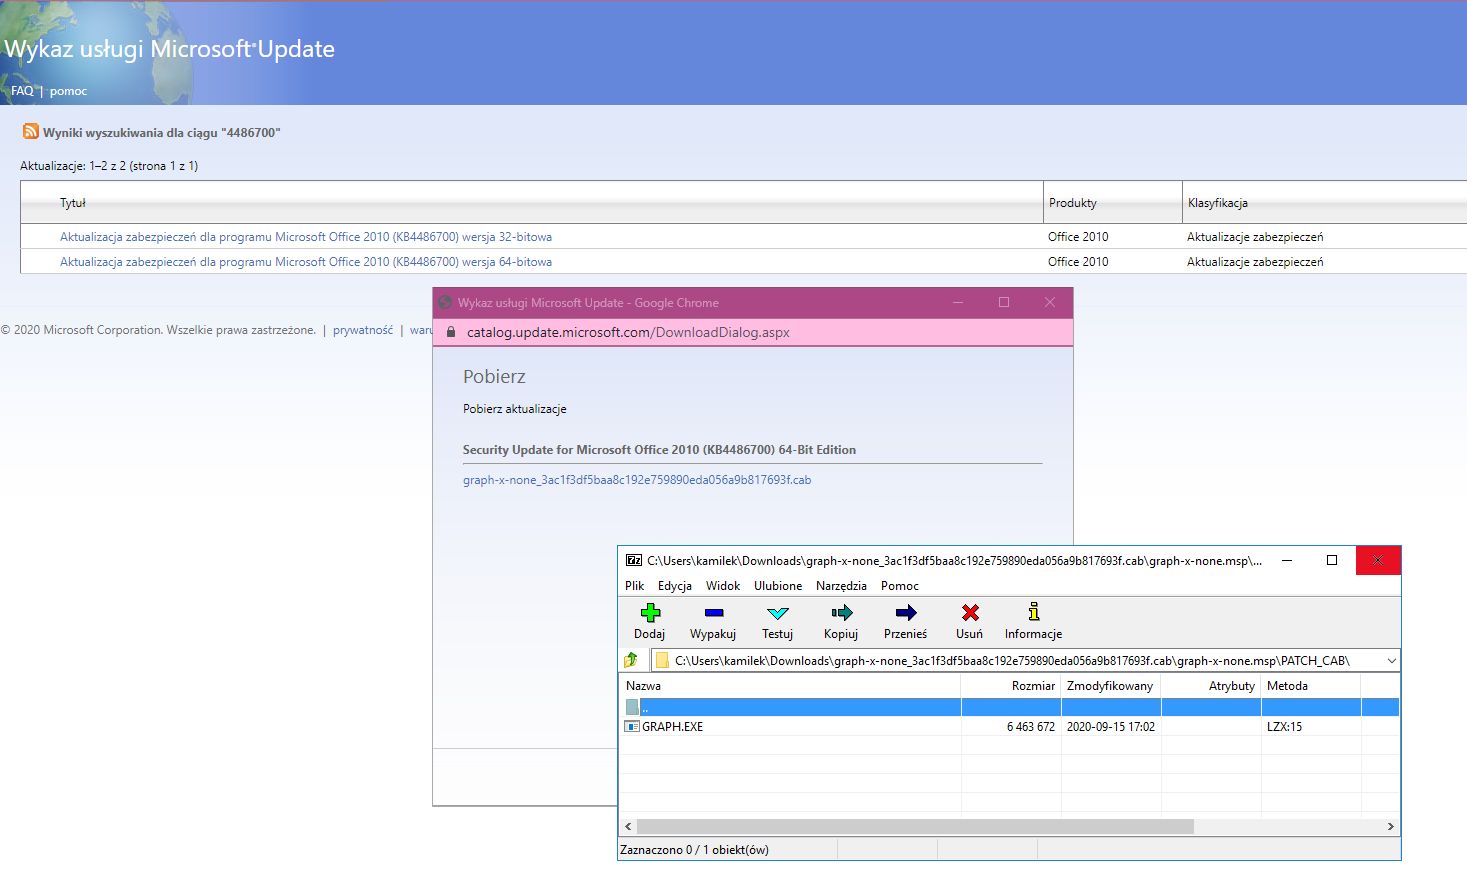The width and height of the screenshot is (1467, 883).
Task: Sort catalog results by Klasyfikacja column
Action: (x=1218, y=203)
